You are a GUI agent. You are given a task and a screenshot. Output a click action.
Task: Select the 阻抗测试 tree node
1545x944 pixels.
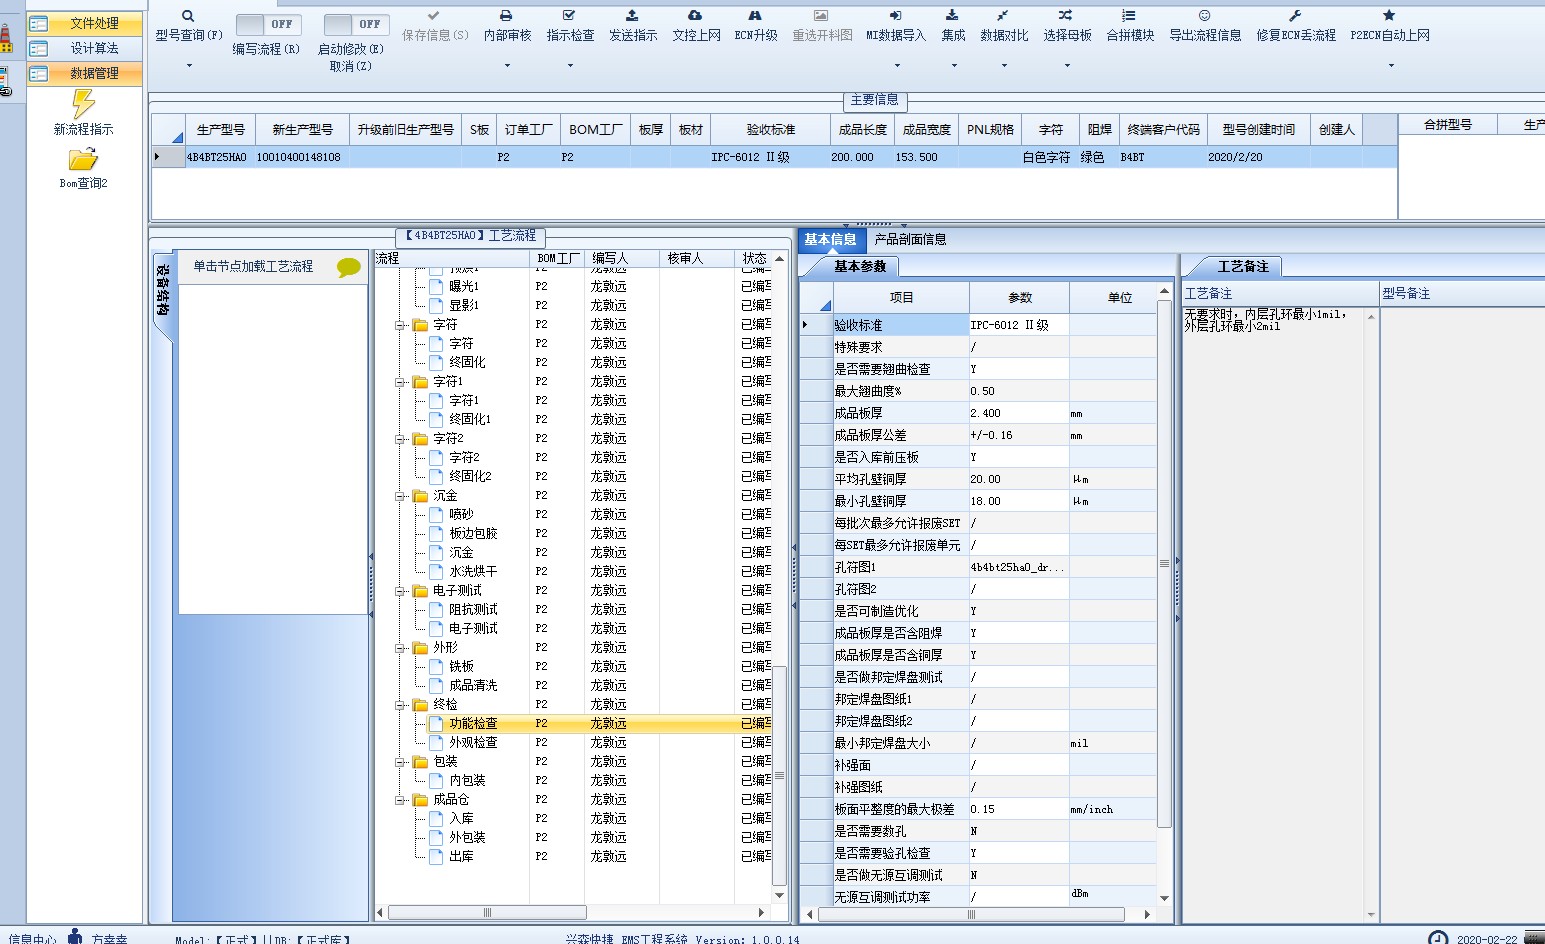(473, 610)
